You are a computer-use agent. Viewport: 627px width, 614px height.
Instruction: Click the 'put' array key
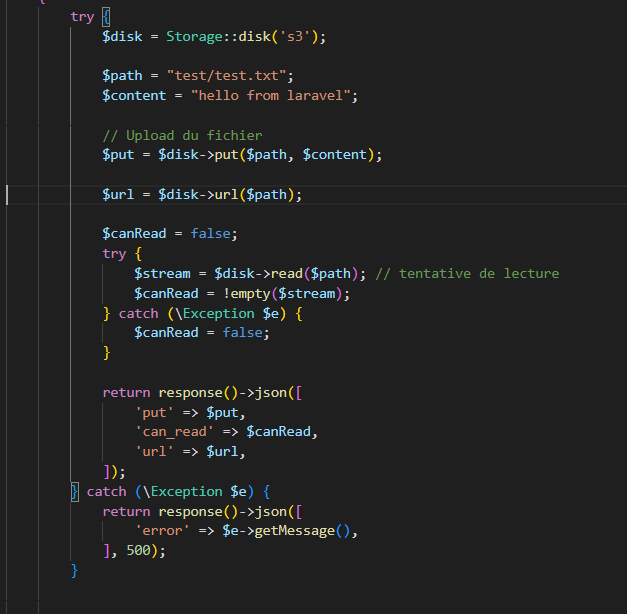[154, 412]
